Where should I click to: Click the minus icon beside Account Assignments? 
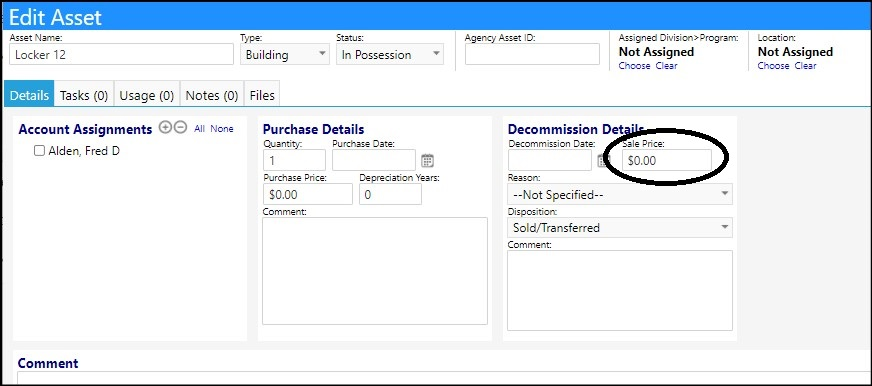click(180, 127)
